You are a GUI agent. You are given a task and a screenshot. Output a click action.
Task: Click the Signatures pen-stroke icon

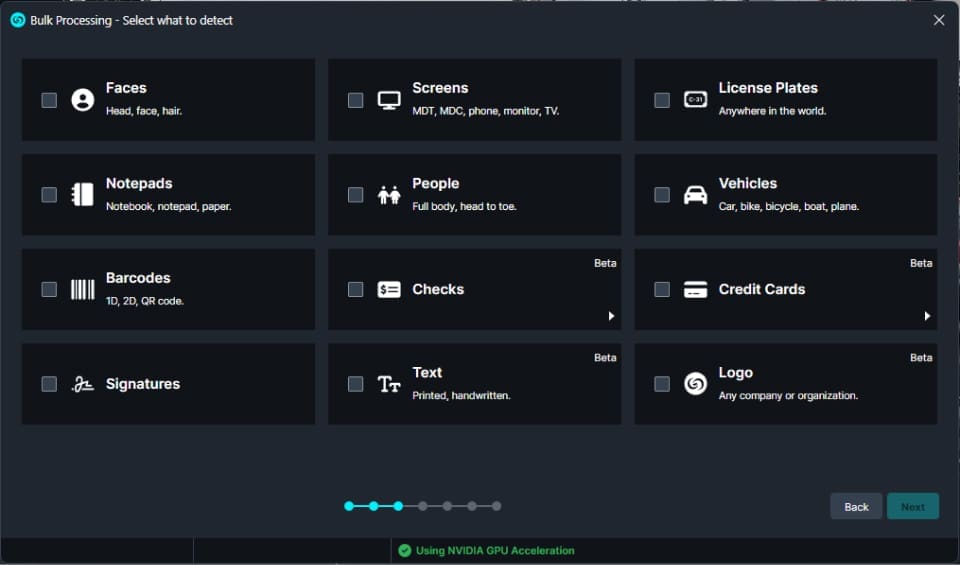pyautogui.click(x=83, y=385)
